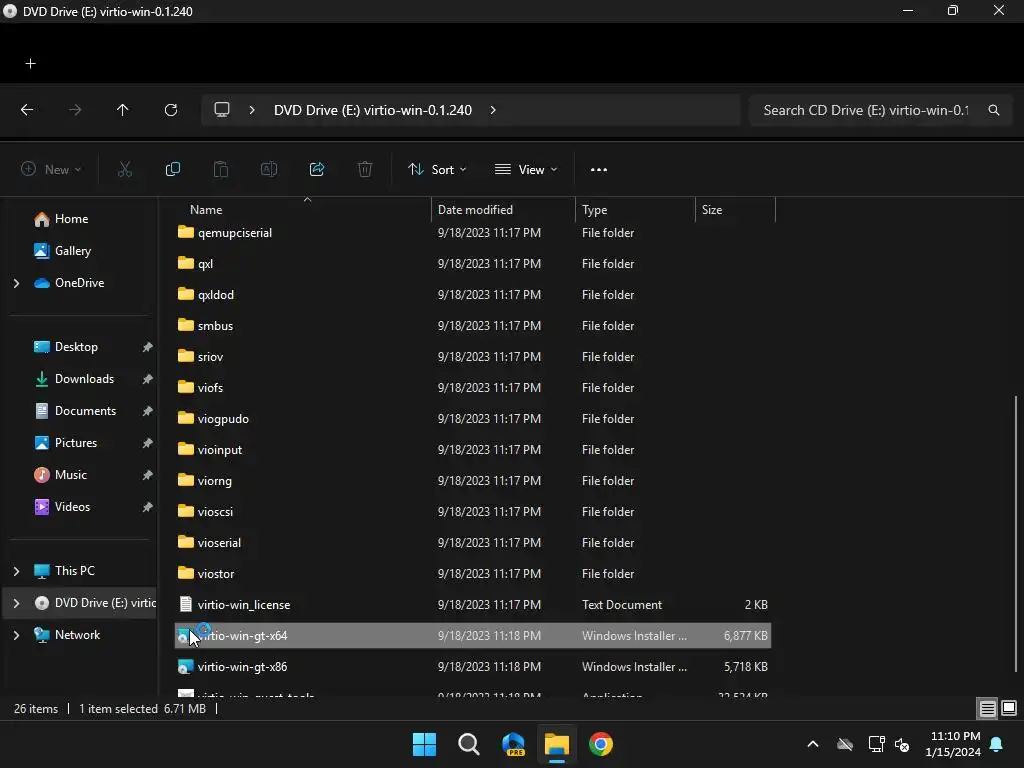This screenshot has width=1024, height=768.
Task: Select the qxldod folder
Action: 473,295
